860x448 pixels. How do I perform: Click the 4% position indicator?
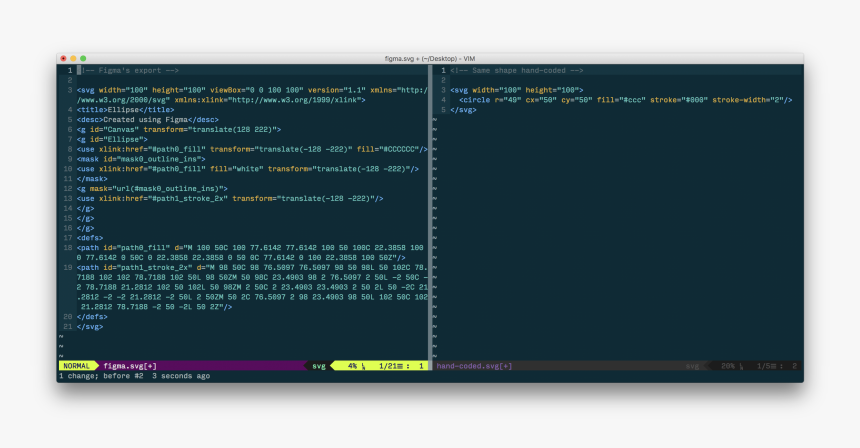(x=352, y=366)
